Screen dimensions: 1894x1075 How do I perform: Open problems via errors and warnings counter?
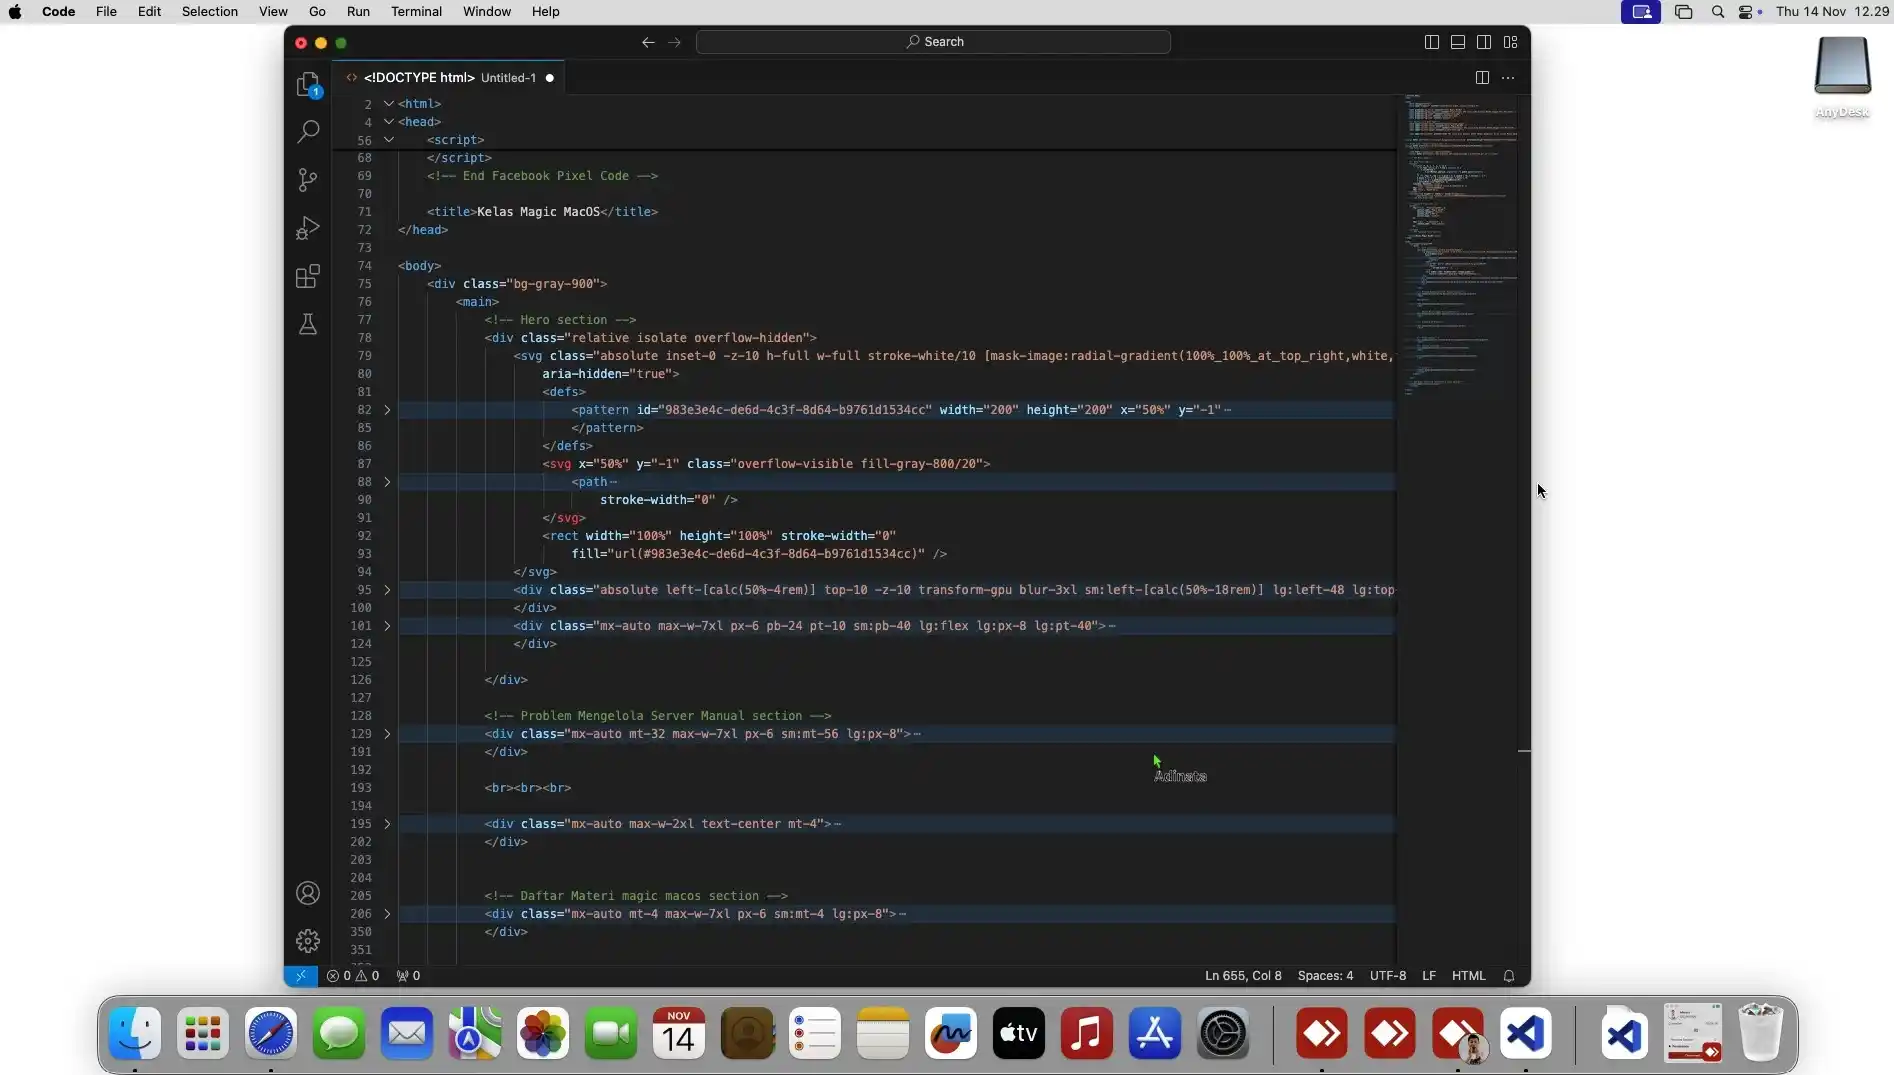coord(353,976)
